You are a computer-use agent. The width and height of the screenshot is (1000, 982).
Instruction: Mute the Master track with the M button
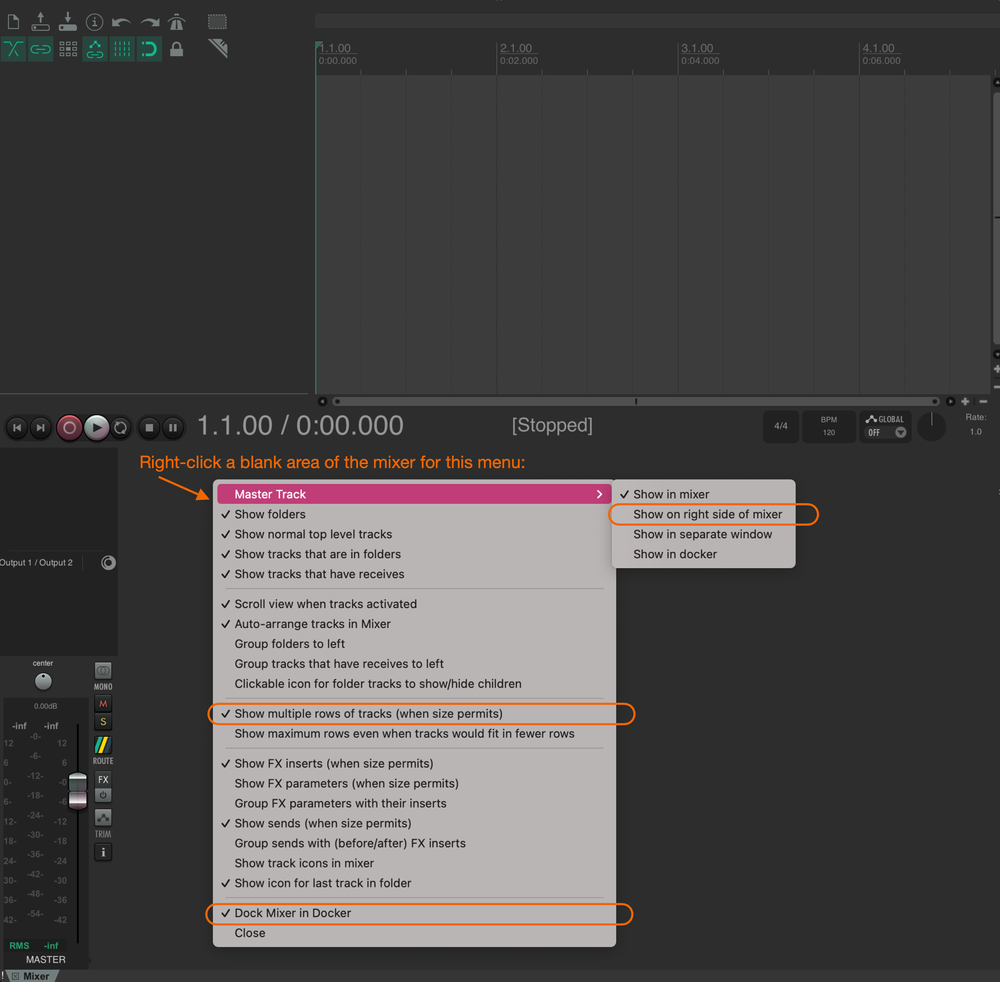(x=102, y=703)
